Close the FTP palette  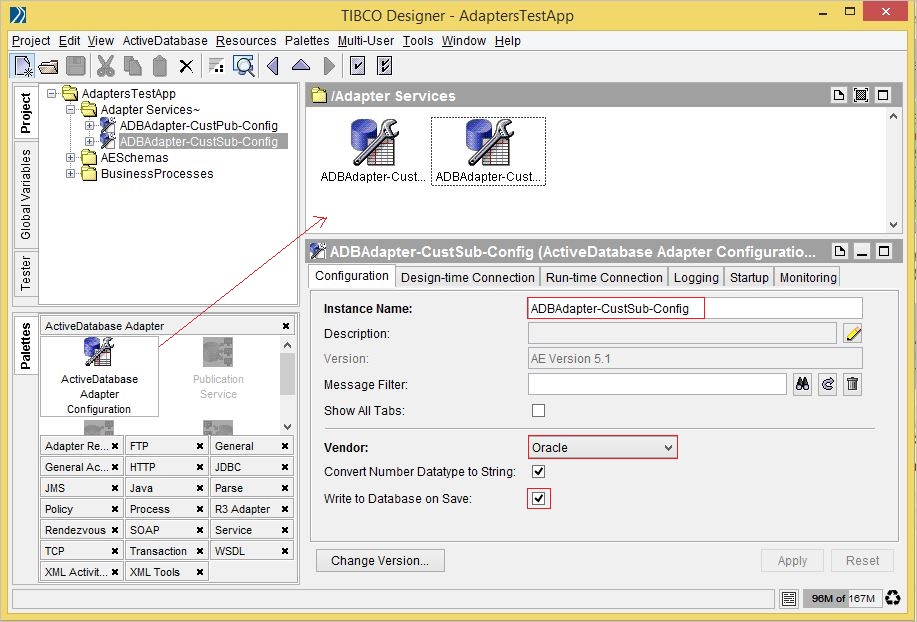point(200,446)
